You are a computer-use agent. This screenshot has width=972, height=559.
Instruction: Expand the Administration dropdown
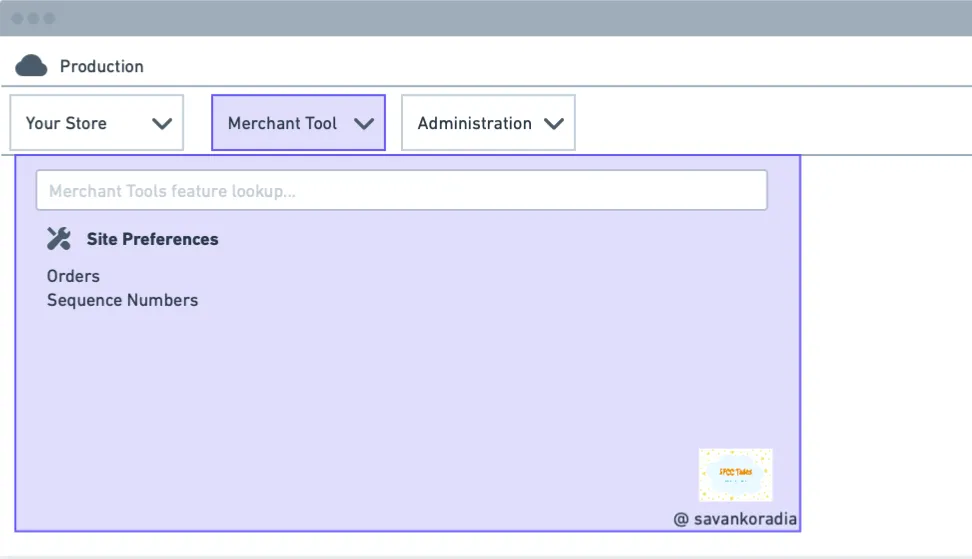pyautogui.click(x=488, y=123)
